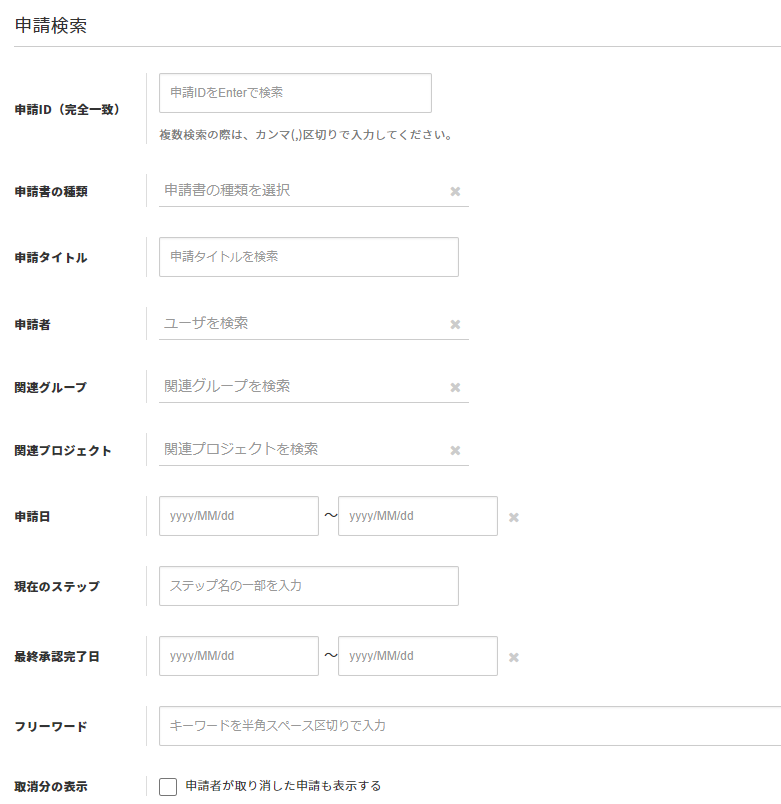Image resolution: width=781 pixels, height=804 pixels.
Task: Click the 現在のステップ step name input
Action: pos(308,586)
